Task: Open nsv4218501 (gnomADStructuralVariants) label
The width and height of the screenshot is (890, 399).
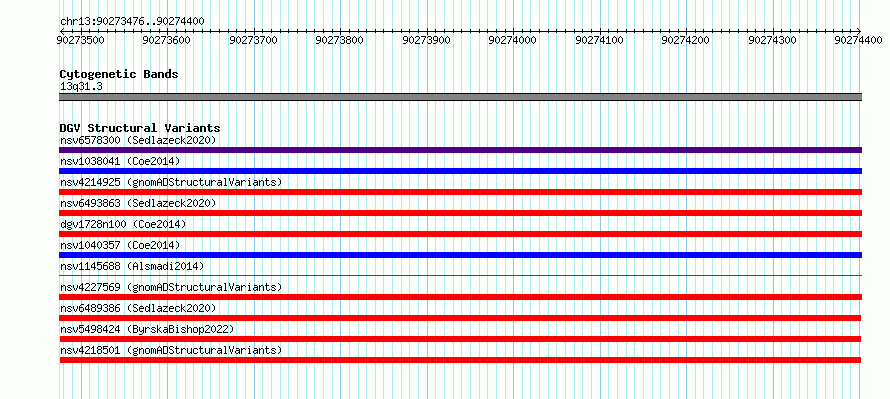Action: click(171, 350)
